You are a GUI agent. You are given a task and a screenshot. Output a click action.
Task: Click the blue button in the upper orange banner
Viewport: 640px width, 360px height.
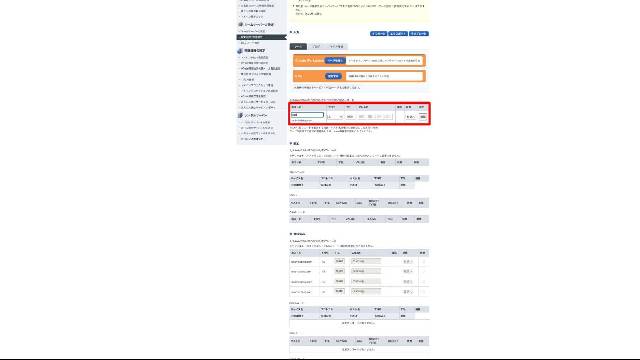(335, 60)
